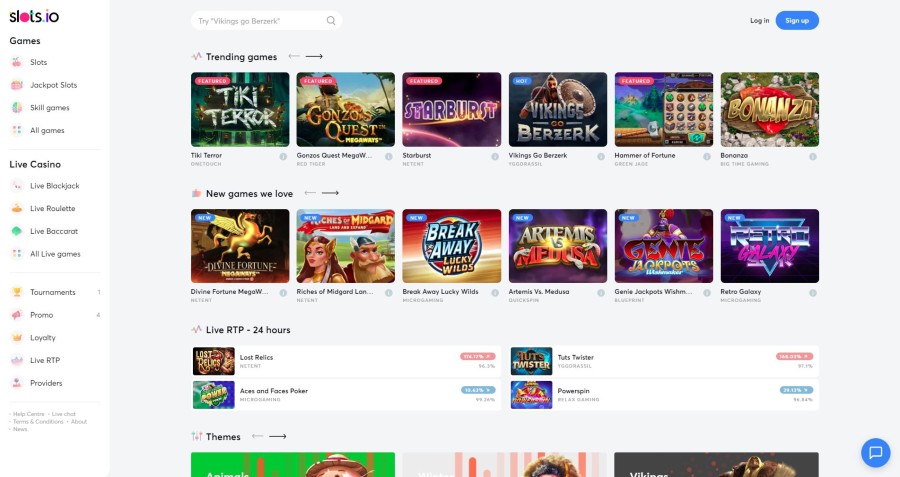
Task: Launch the Tiki Terror game thumbnail
Action: pos(240,109)
